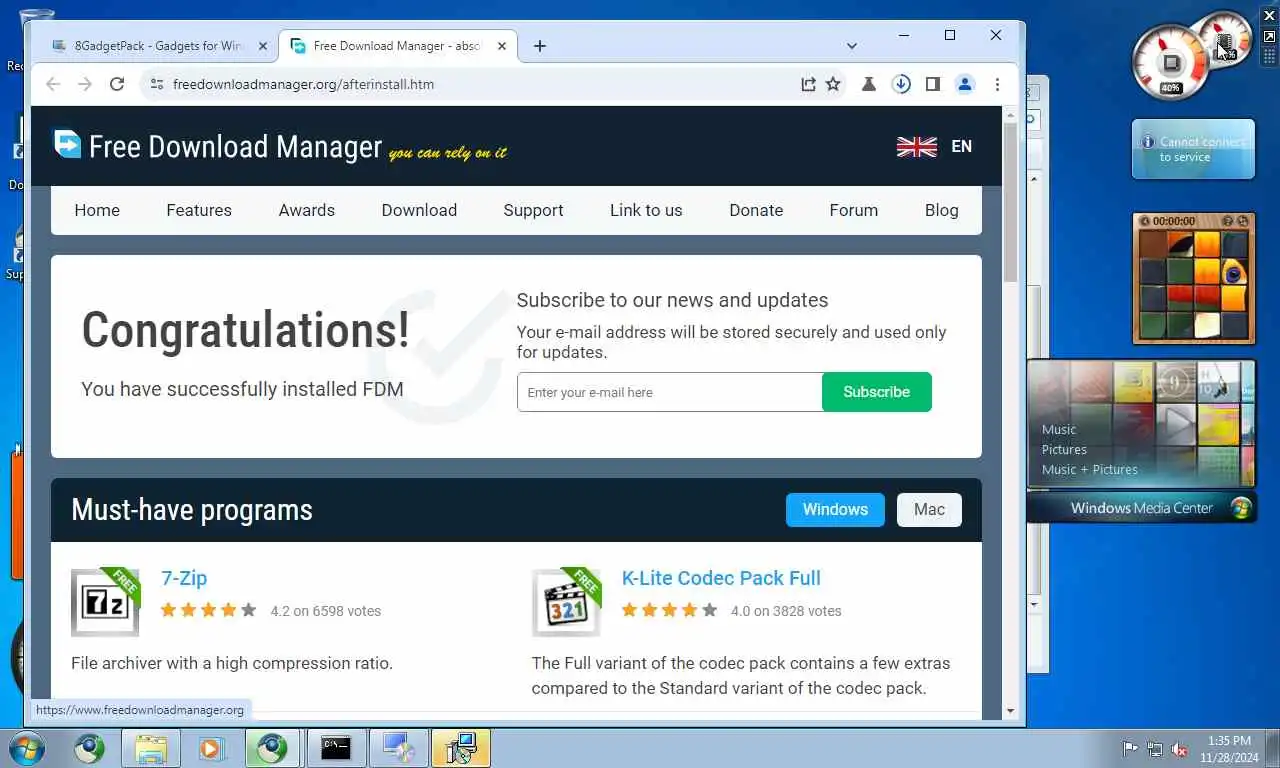Open the 7-Zip title link
The image size is (1280, 768).
click(184, 578)
